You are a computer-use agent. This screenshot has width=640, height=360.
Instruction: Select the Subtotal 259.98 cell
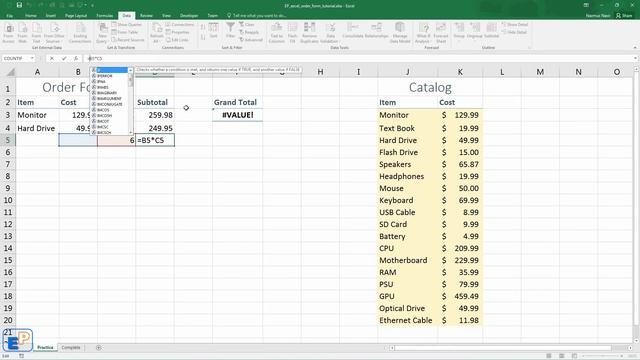[155, 115]
